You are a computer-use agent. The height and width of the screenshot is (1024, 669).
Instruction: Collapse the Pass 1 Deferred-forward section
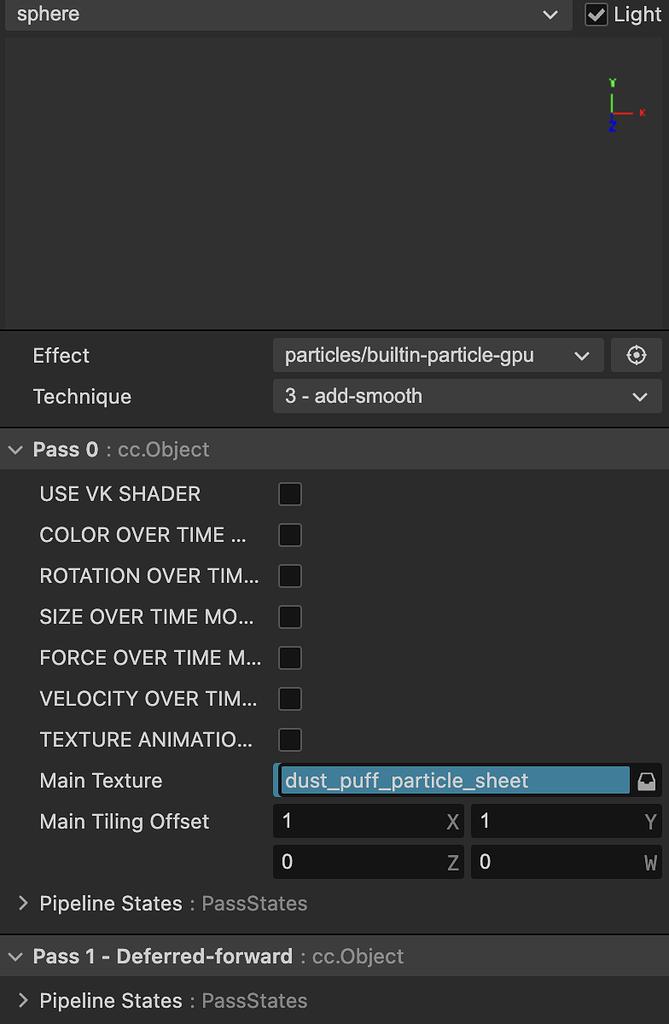(x=15, y=956)
